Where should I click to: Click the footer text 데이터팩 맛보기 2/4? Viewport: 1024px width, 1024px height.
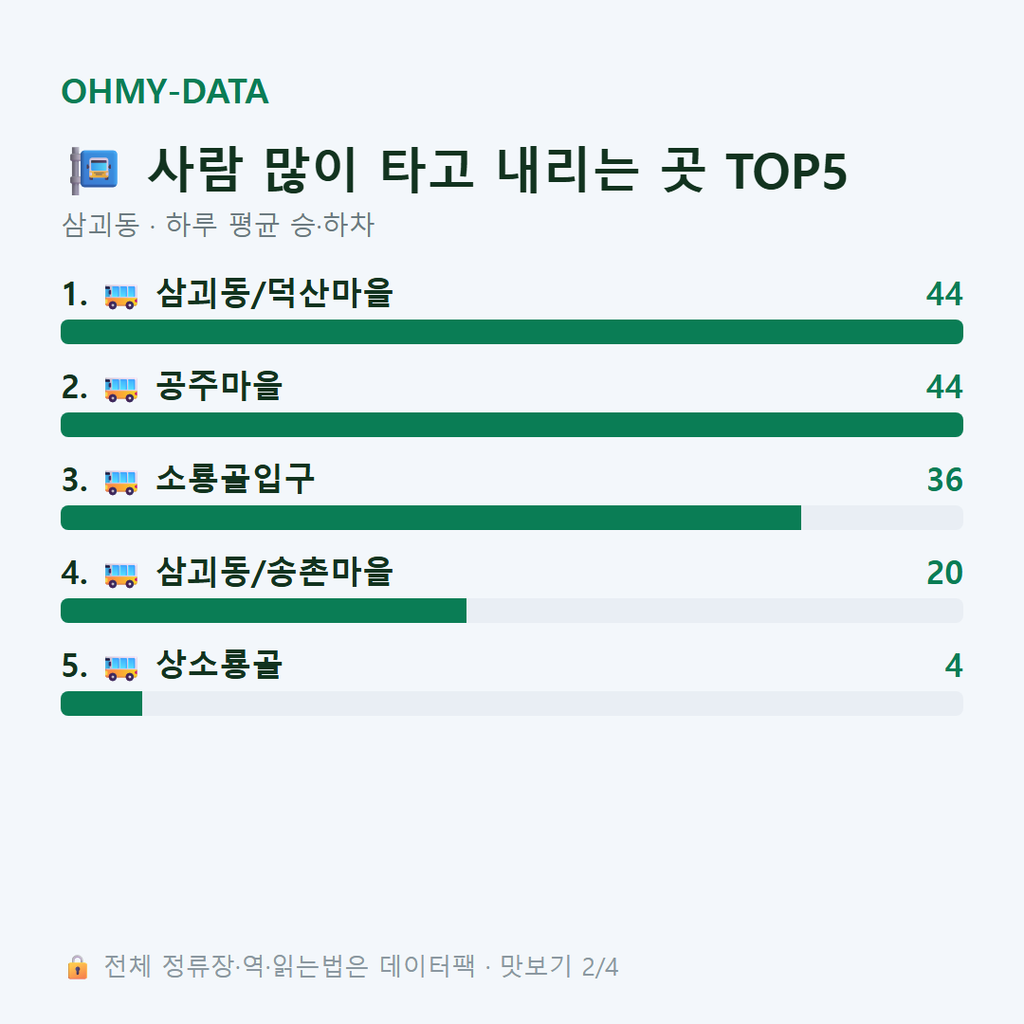pyautogui.click(x=499, y=967)
